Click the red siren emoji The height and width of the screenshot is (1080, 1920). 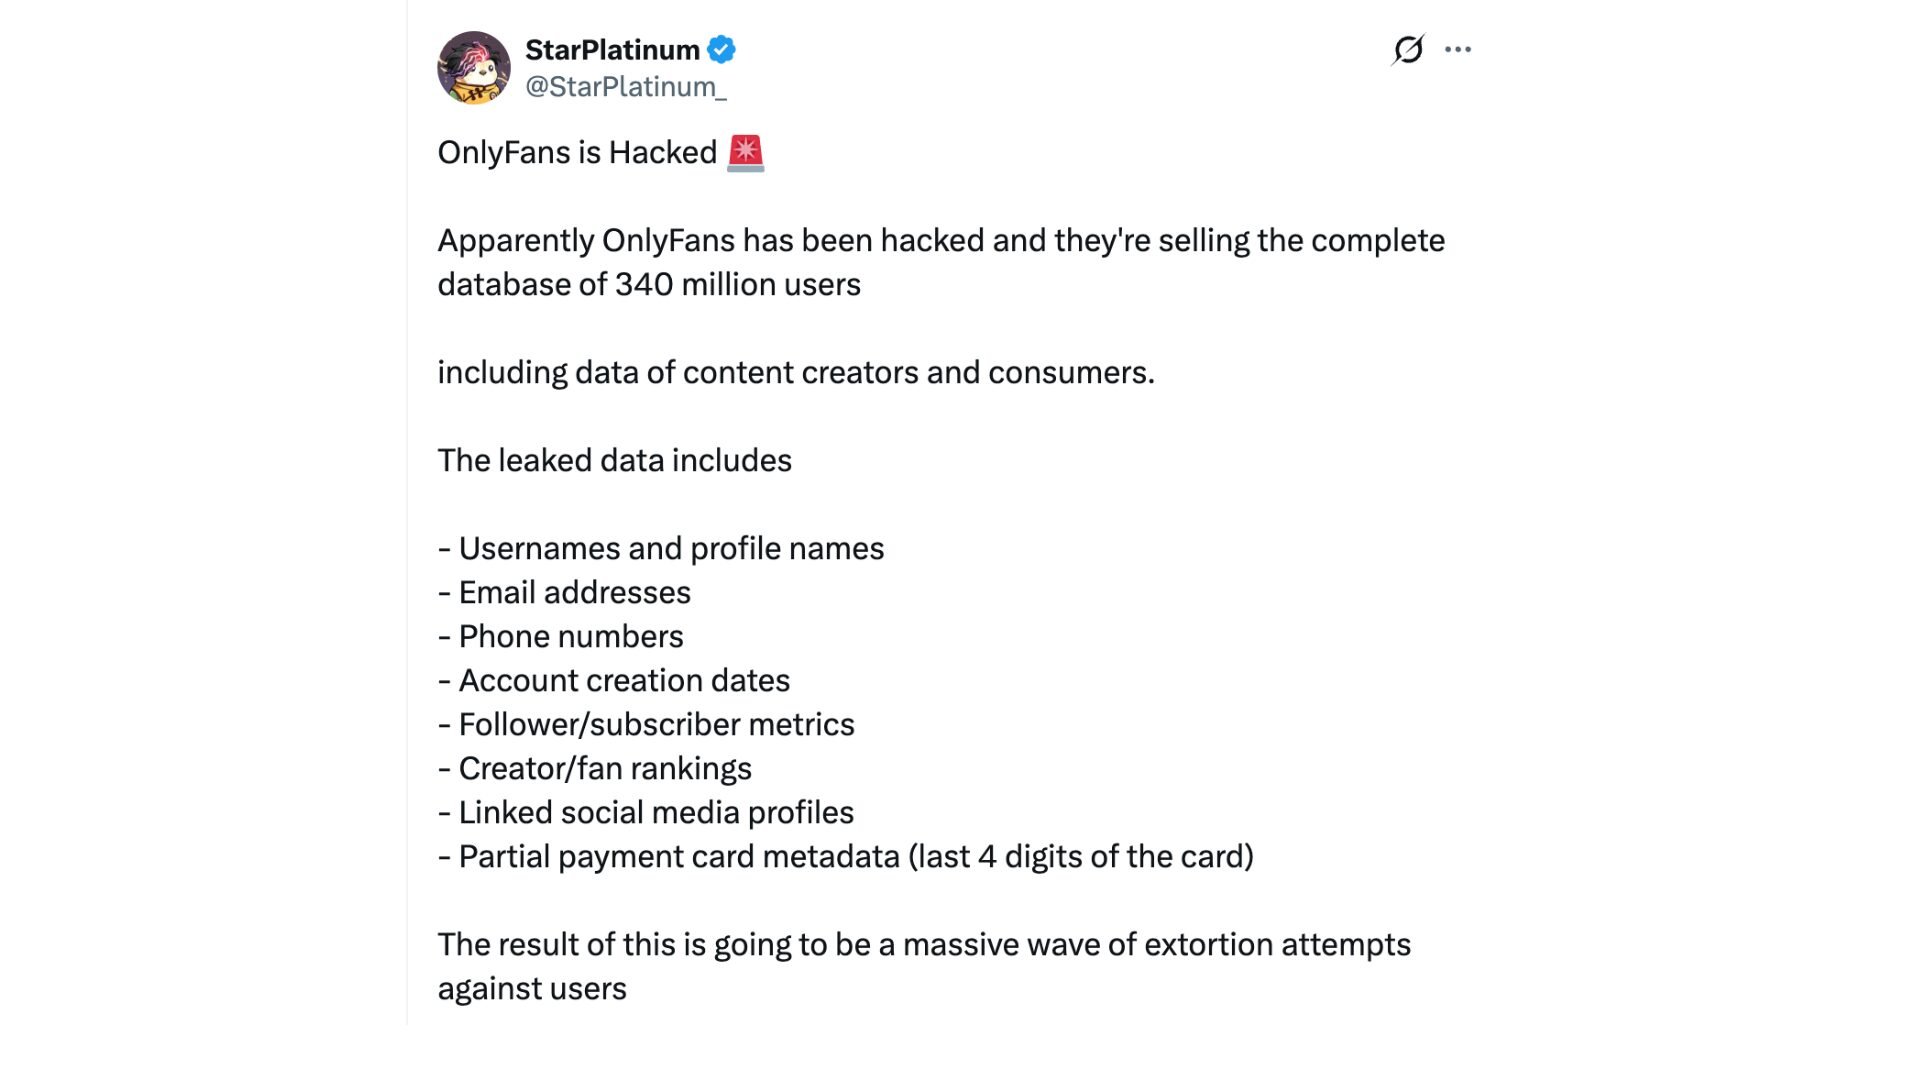pyautogui.click(x=745, y=153)
